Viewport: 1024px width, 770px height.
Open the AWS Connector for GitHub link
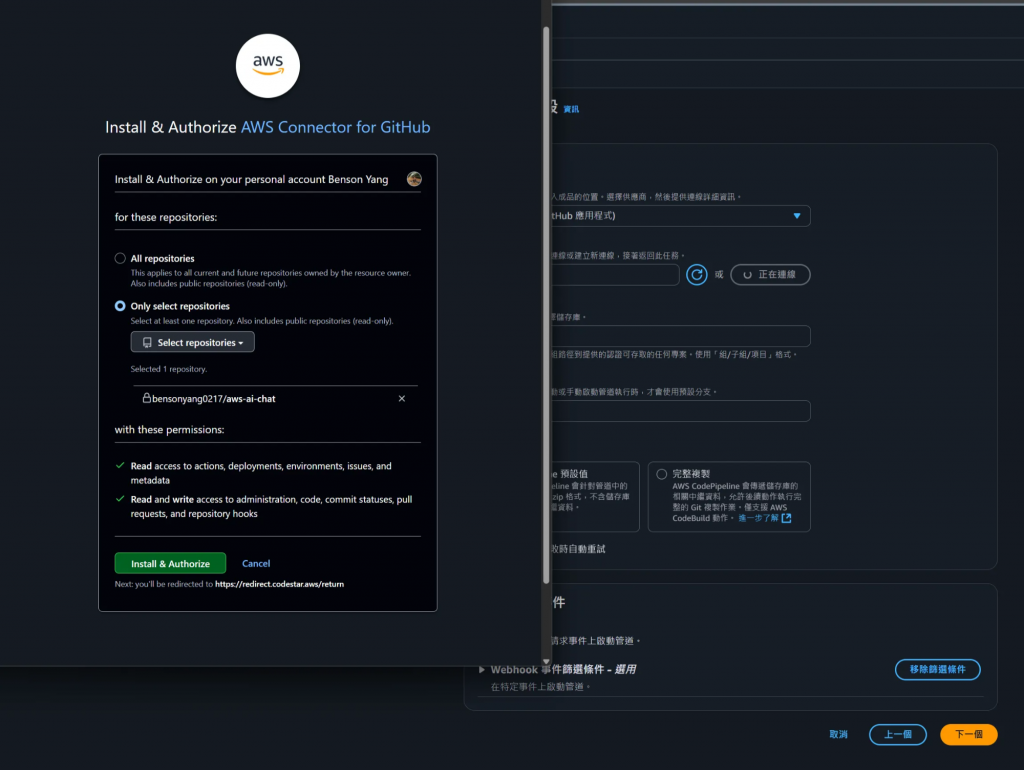[336, 127]
